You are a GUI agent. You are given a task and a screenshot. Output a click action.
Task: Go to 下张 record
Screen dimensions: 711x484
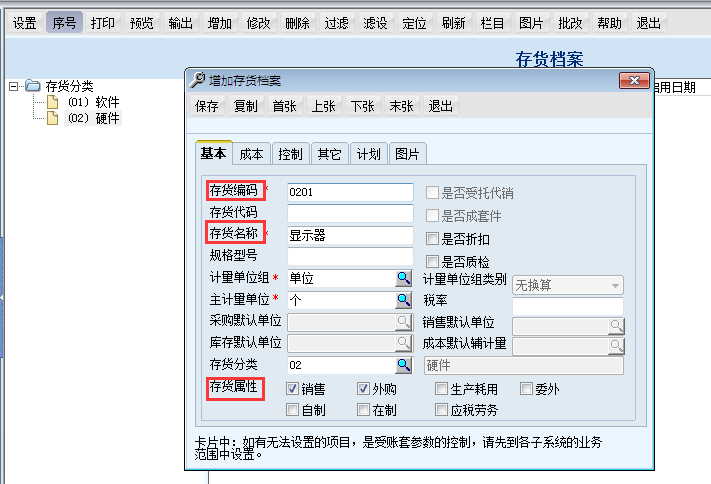[363, 106]
